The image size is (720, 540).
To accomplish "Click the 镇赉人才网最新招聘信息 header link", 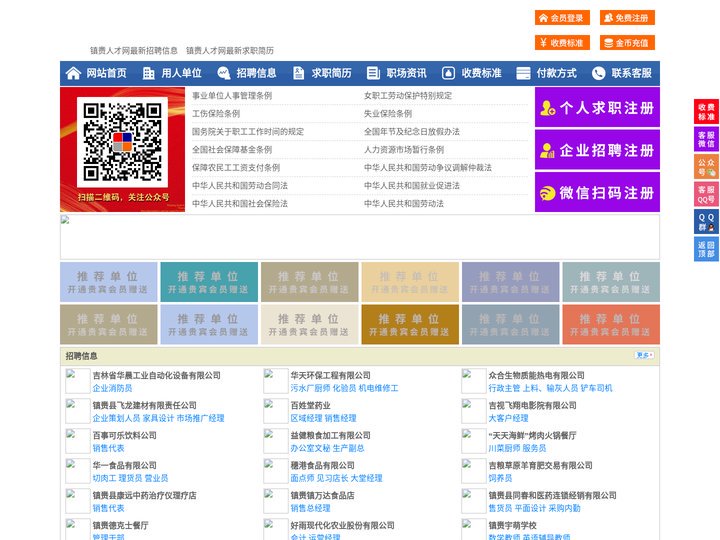I will (x=134, y=51).
